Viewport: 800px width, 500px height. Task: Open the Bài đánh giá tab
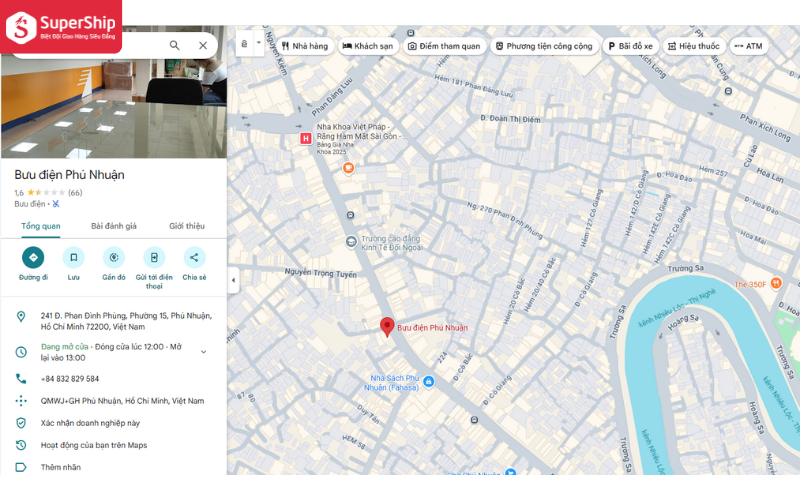point(114,226)
